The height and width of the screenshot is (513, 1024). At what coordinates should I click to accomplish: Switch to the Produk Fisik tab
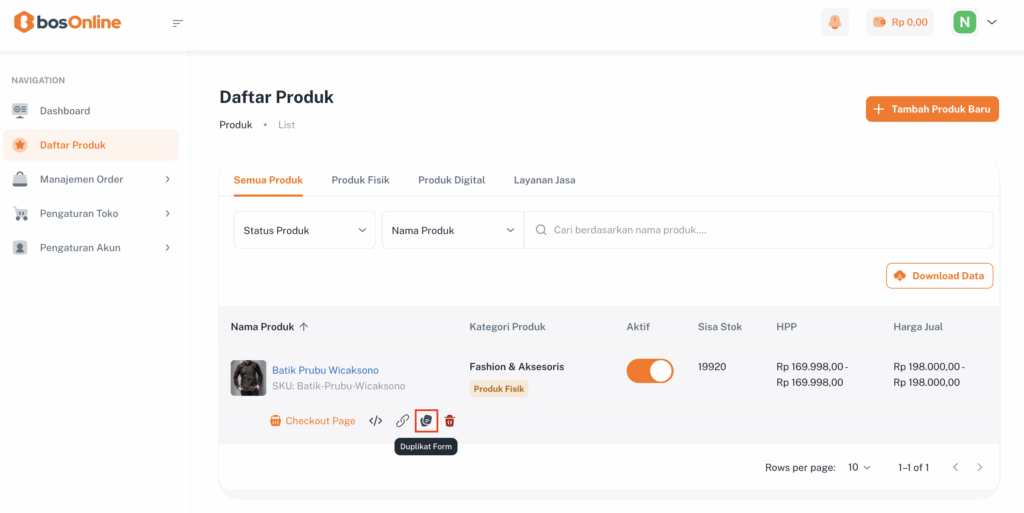tap(360, 180)
